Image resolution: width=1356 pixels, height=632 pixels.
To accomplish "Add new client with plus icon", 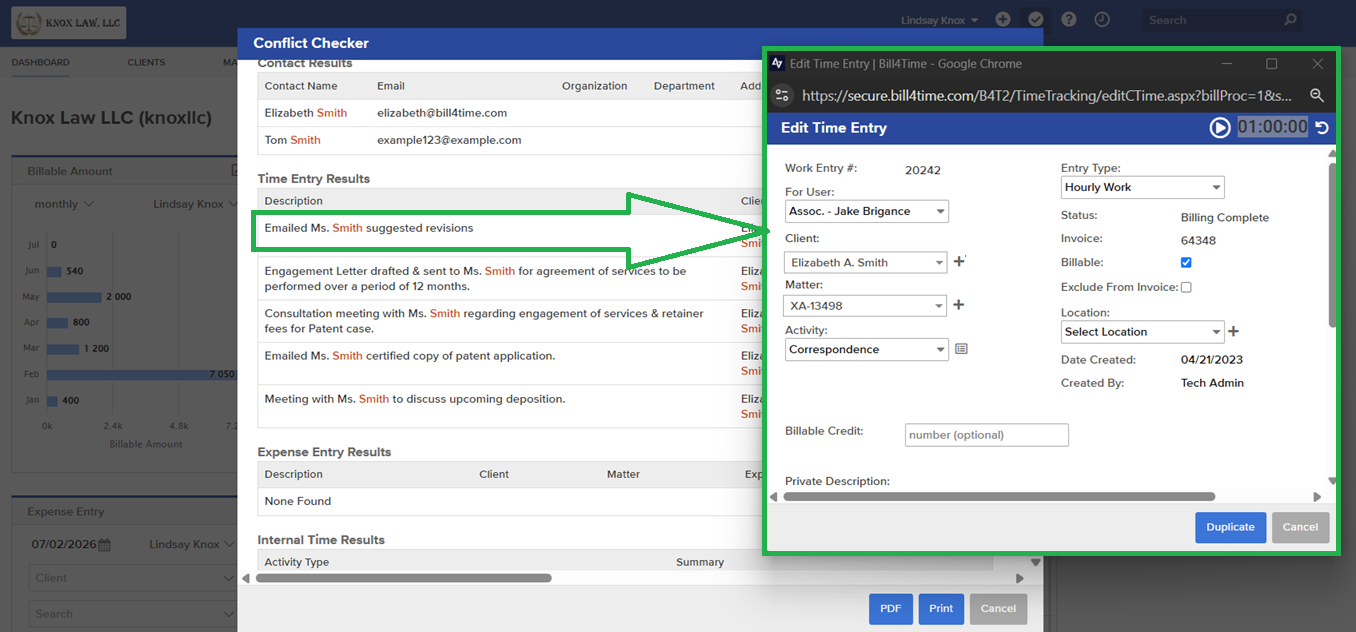I will (959, 262).
